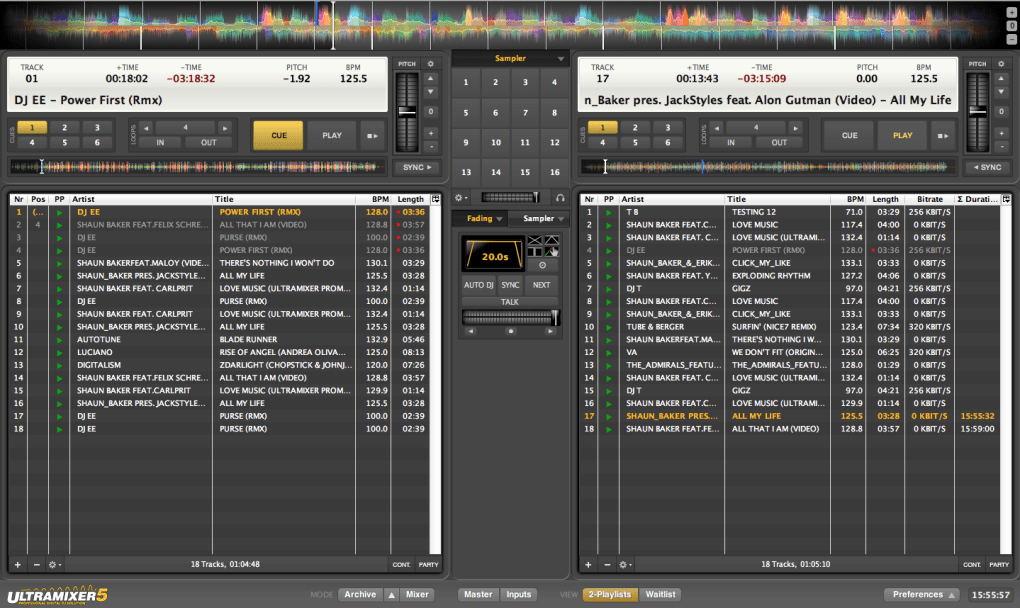
Task: Switch to Mixer mode
Action: click(417, 594)
